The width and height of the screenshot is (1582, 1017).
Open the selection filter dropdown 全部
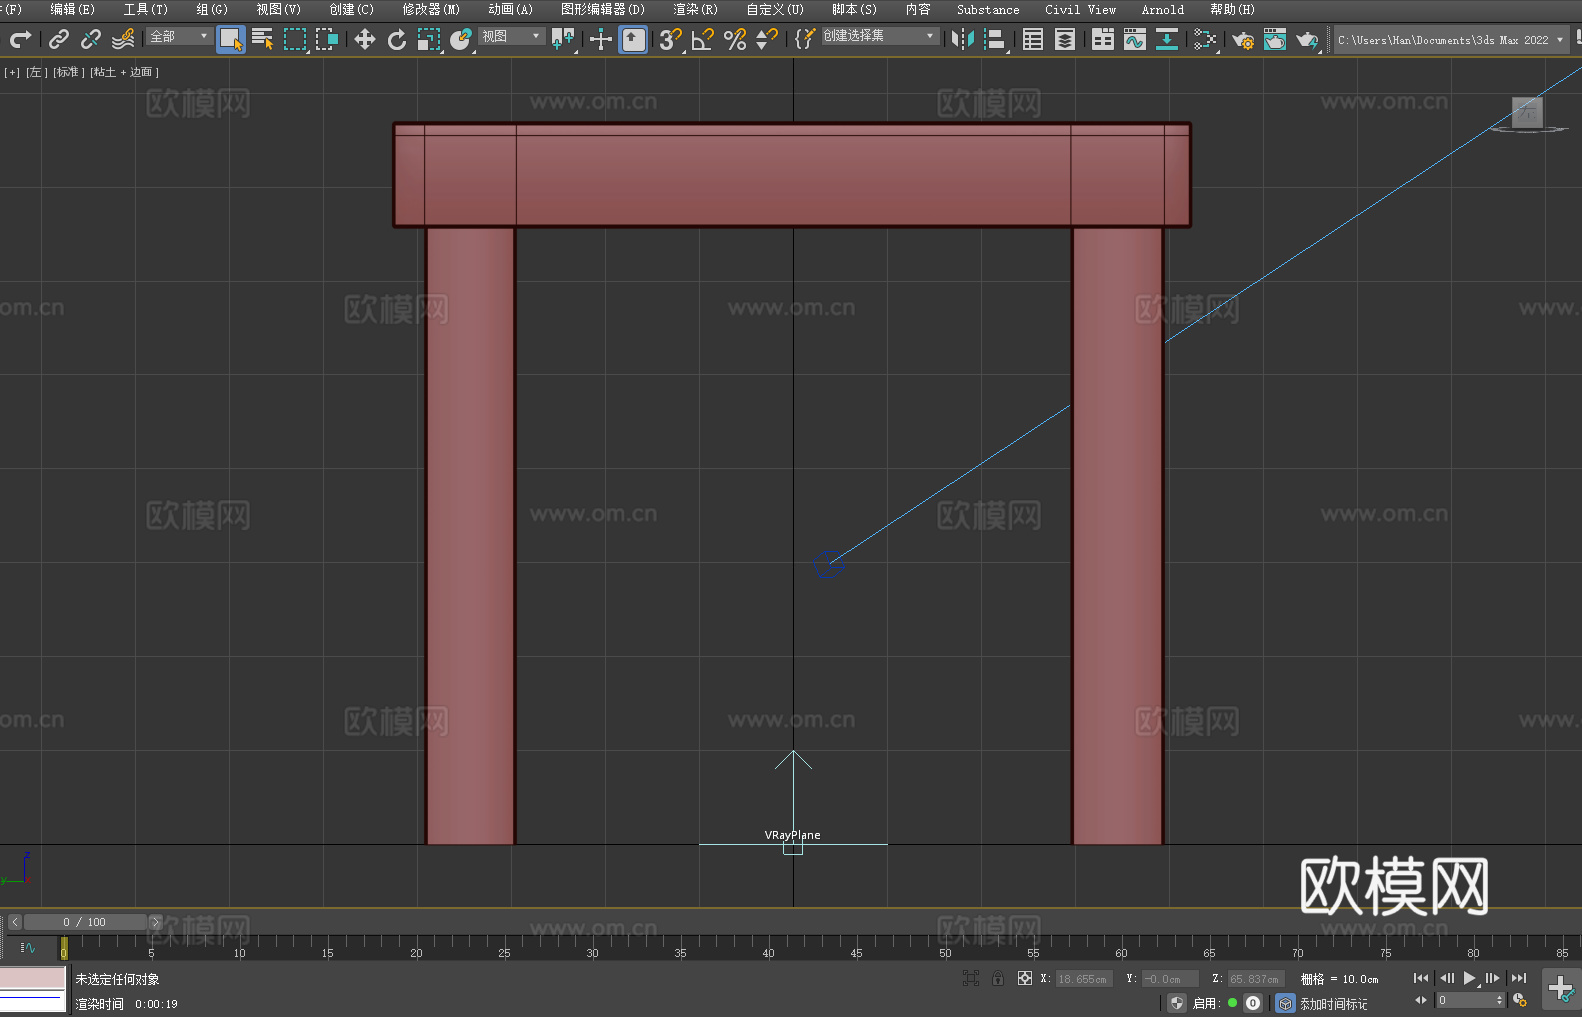pos(179,36)
